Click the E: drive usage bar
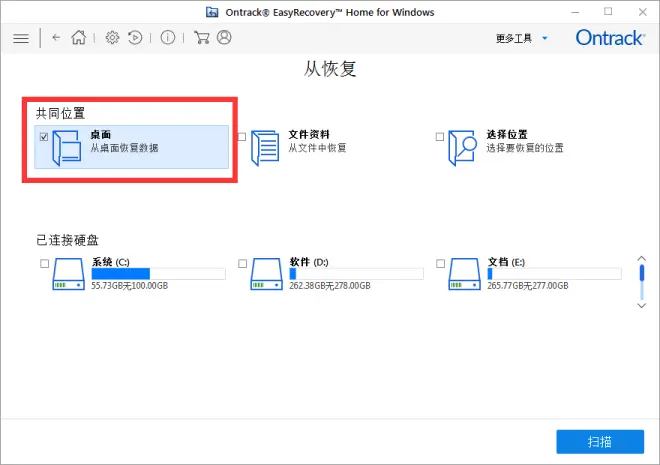This screenshot has height=465, width=660. (554, 274)
